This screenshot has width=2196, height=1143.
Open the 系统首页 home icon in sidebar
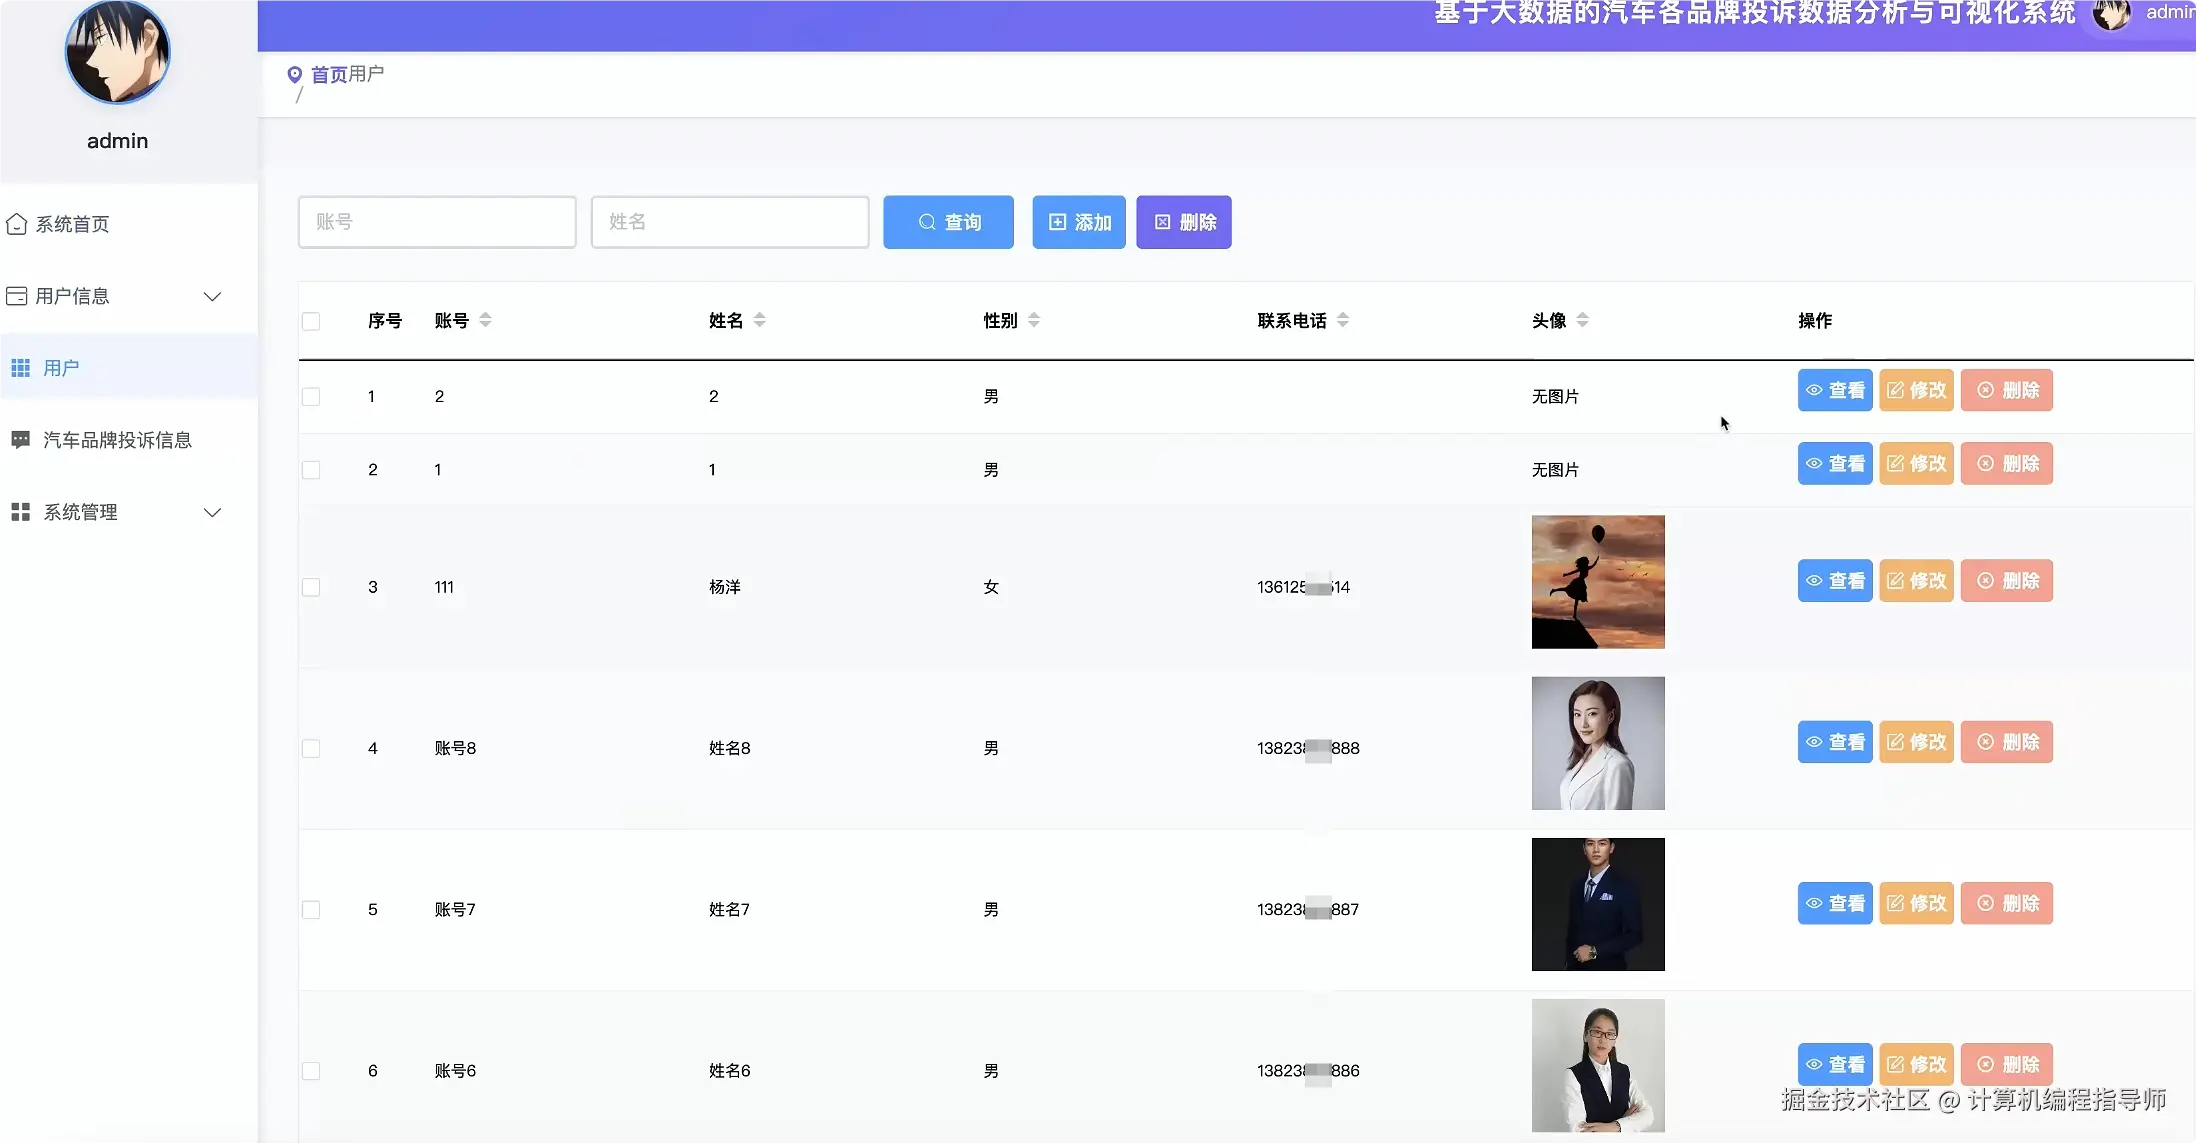pyautogui.click(x=16, y=224)
